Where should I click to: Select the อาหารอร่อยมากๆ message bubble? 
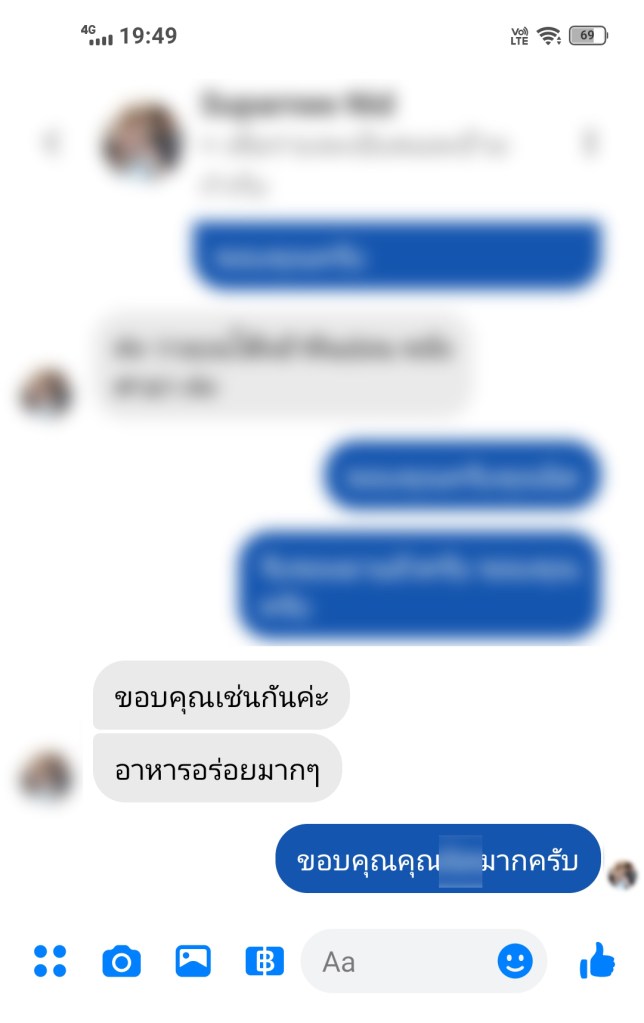point(217,768)
